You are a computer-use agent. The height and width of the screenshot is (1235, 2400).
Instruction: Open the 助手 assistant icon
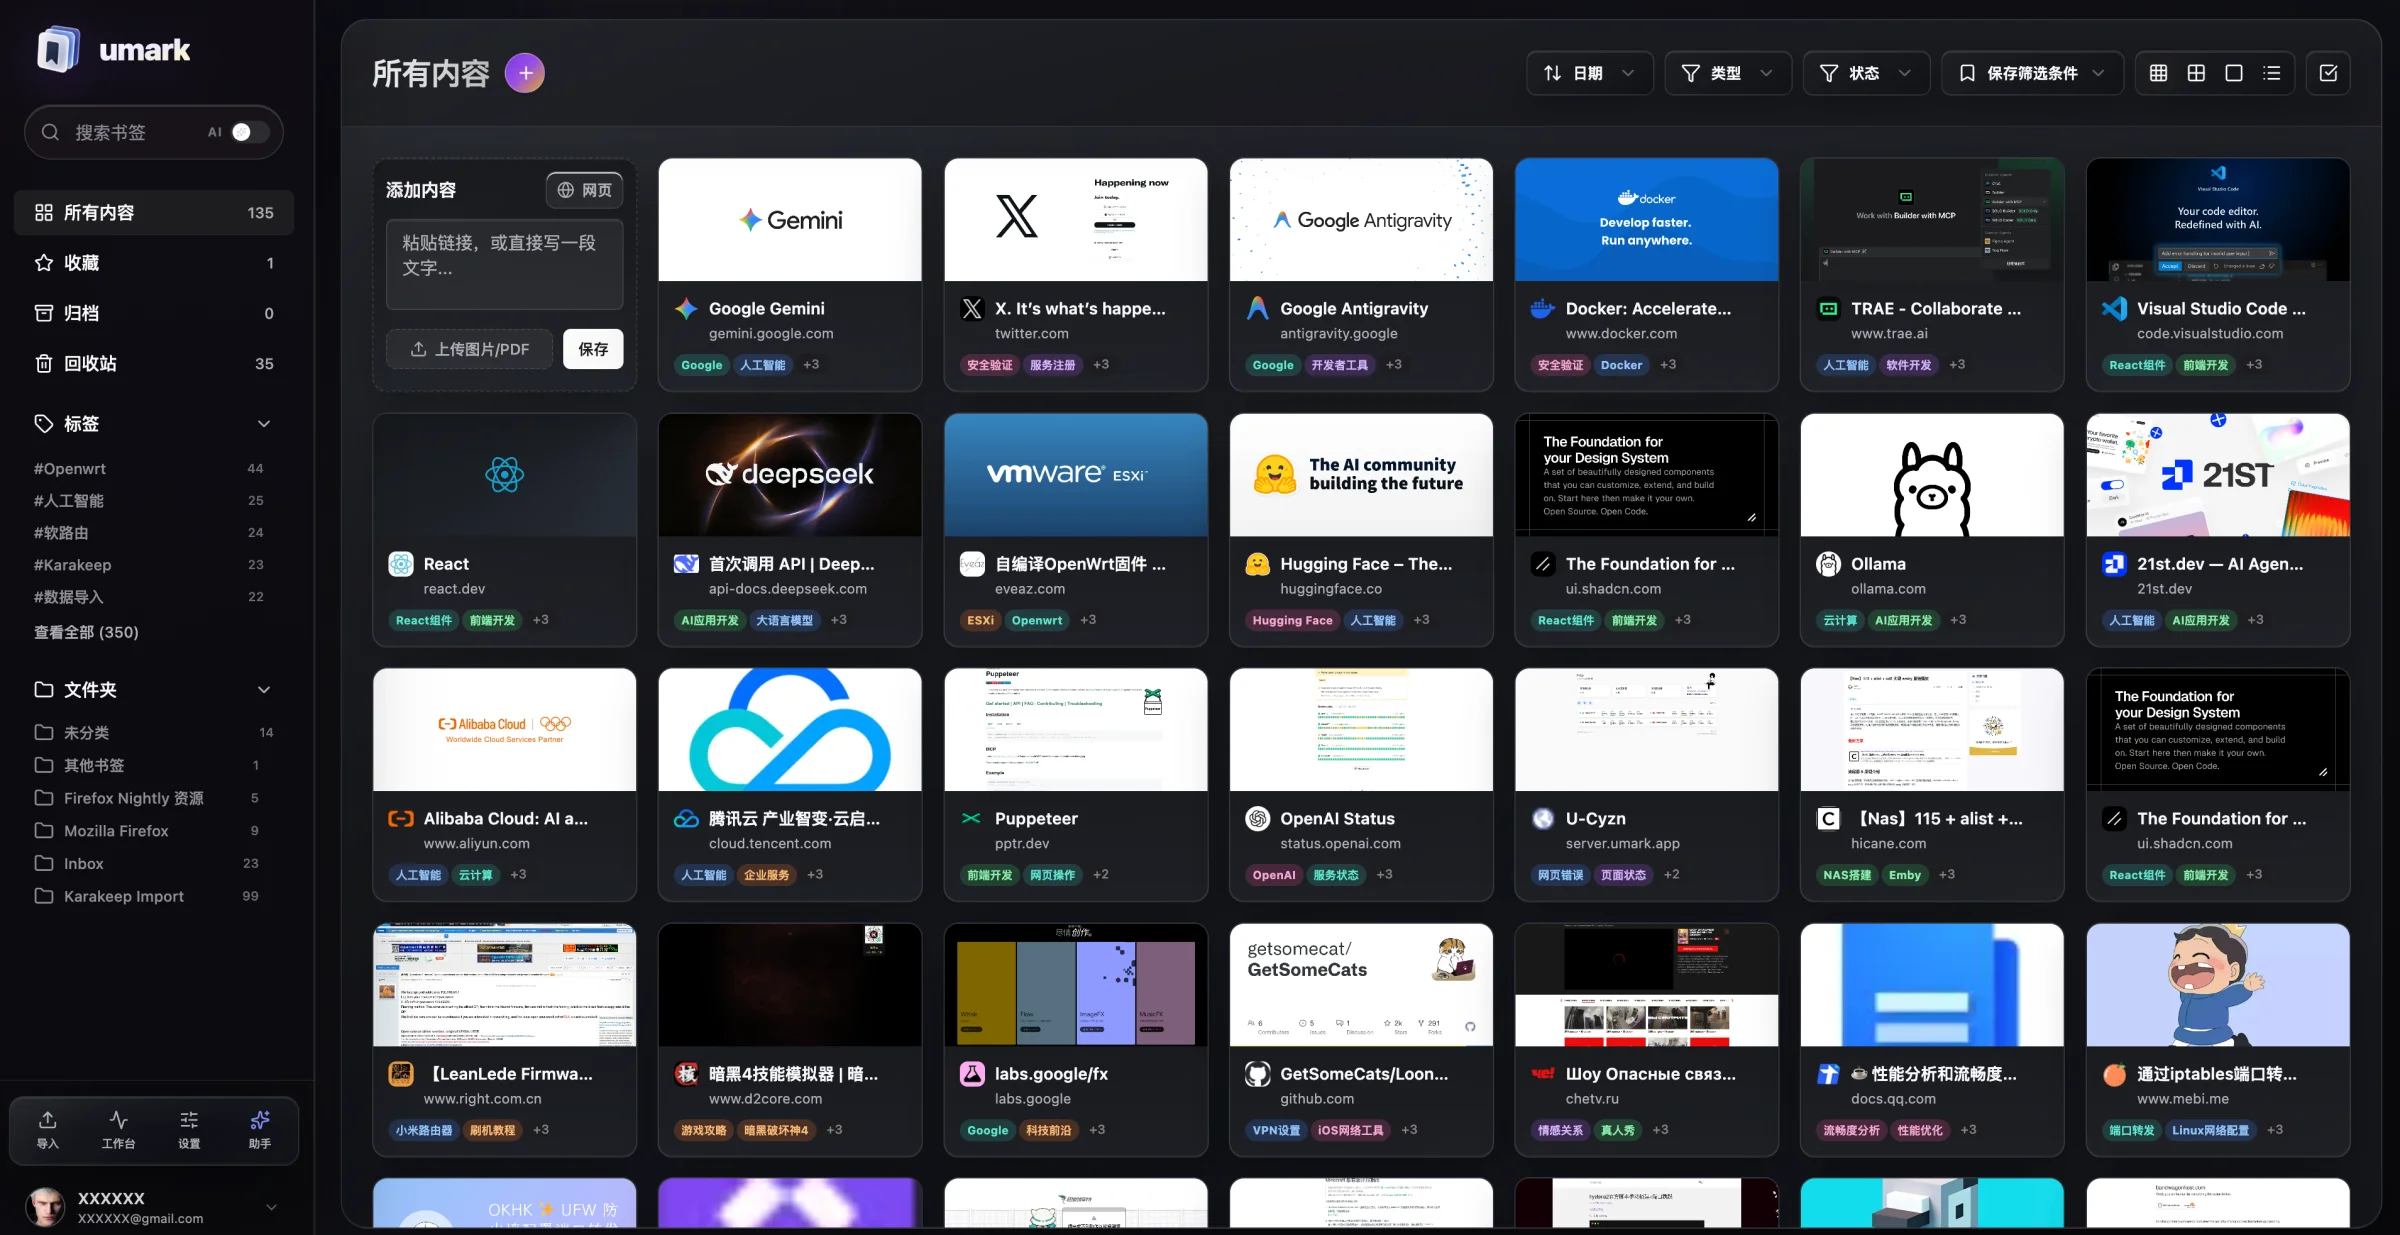pyautogui.click(x=260, y=1130)
